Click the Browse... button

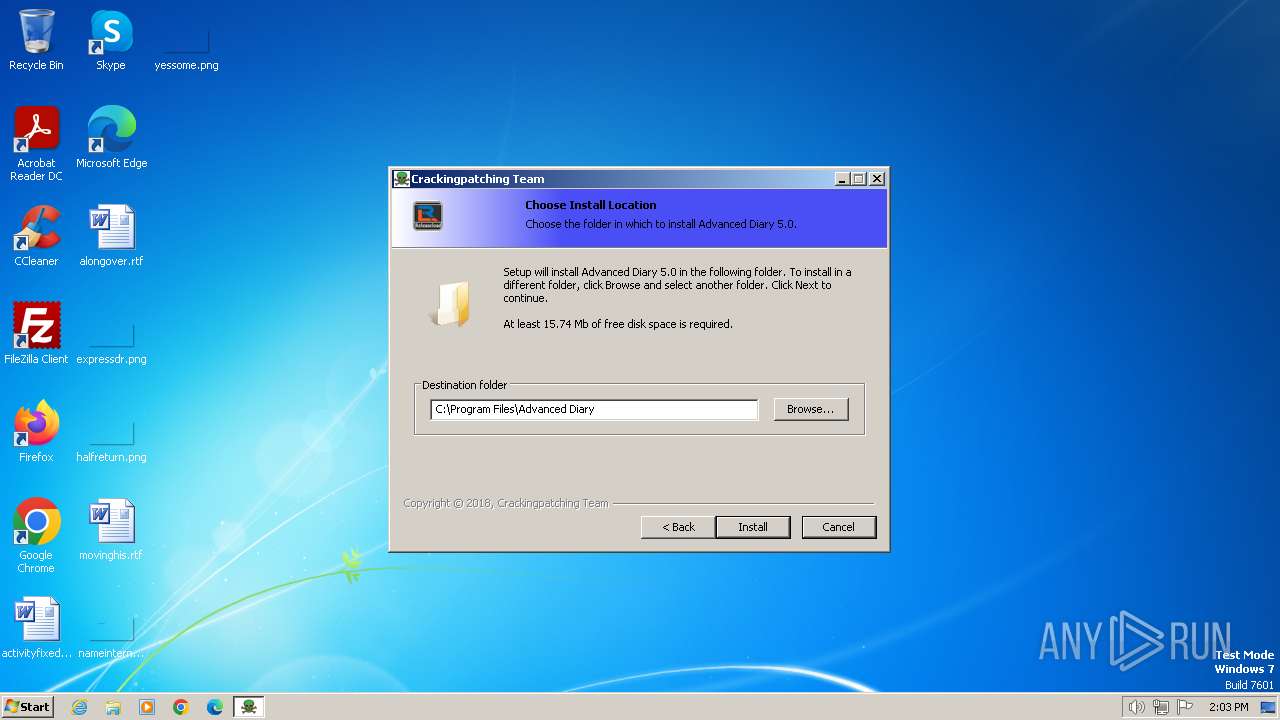[x=811, y=409]
